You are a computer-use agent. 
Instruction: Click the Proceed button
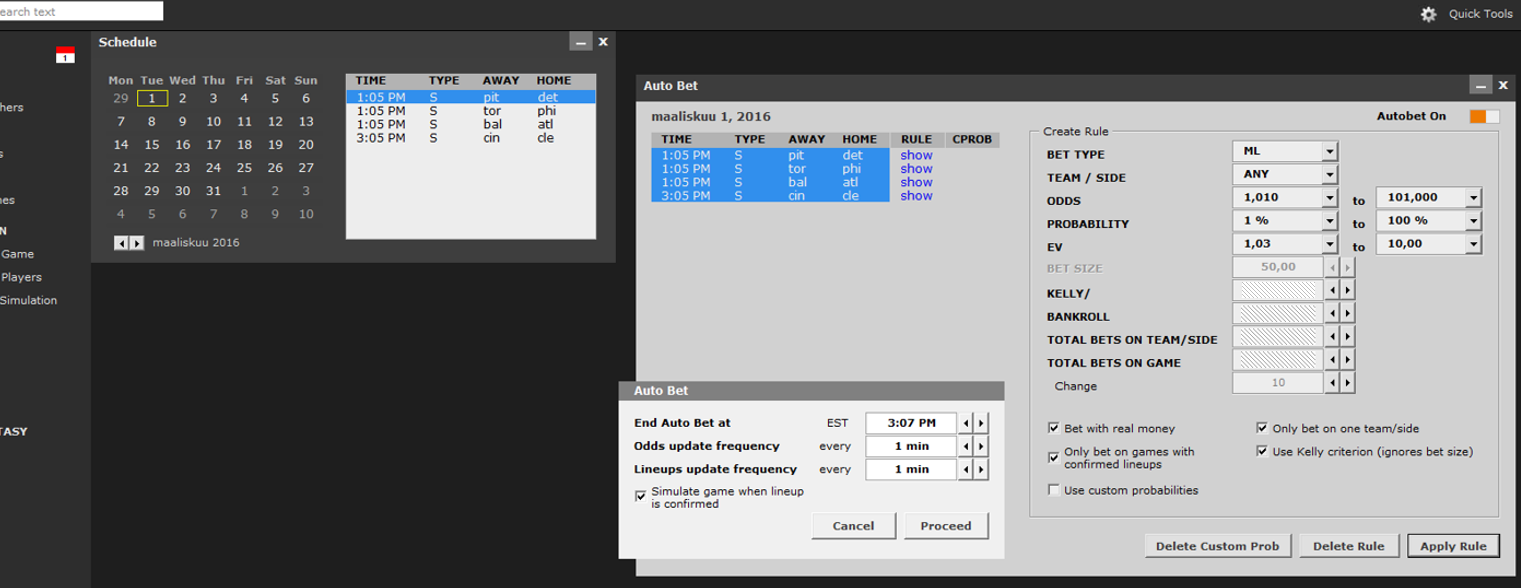946,526
